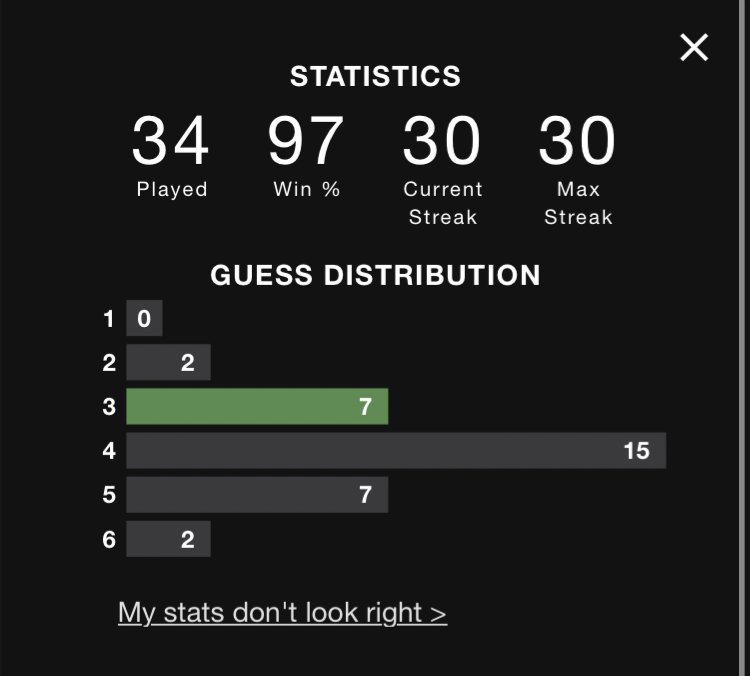Close the Statistics dialog with X
The image size is (750, 676).
(x=694, y=47)
